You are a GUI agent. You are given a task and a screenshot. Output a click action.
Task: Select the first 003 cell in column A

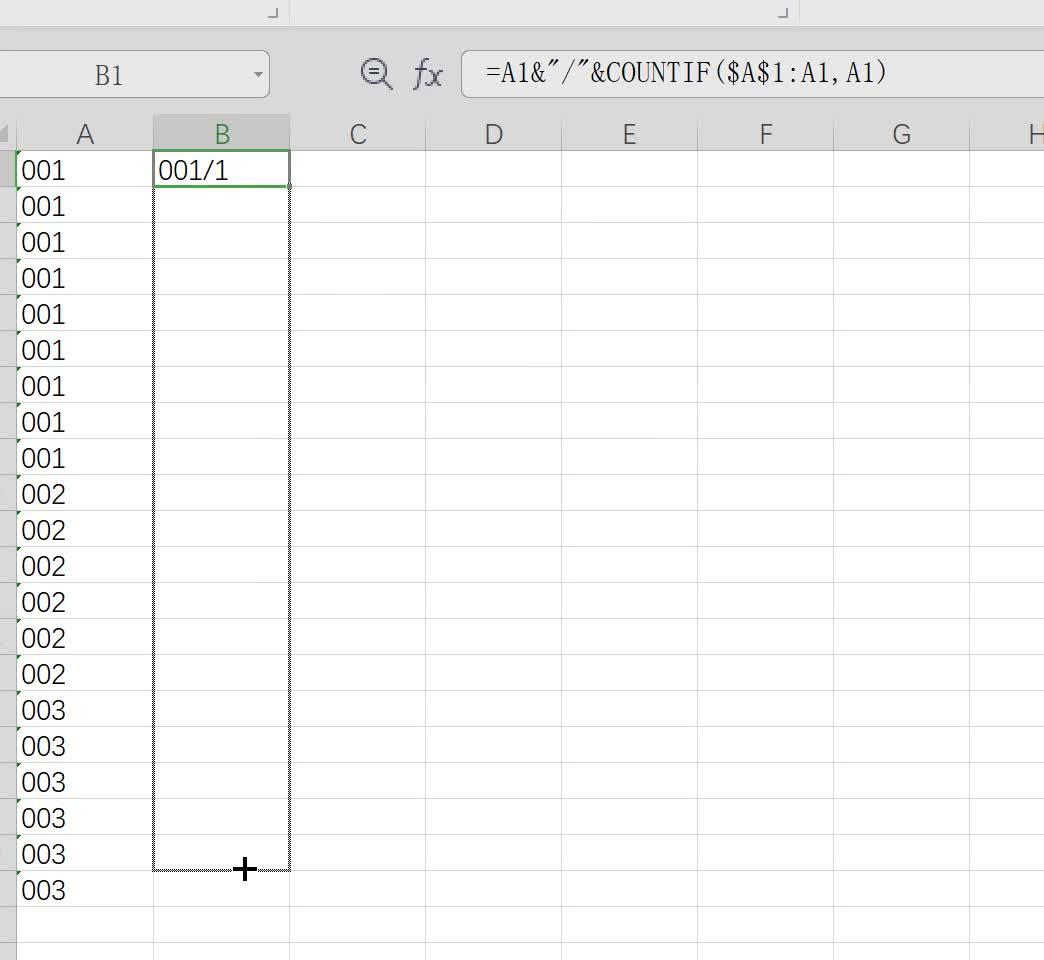[x=85, y=708]
